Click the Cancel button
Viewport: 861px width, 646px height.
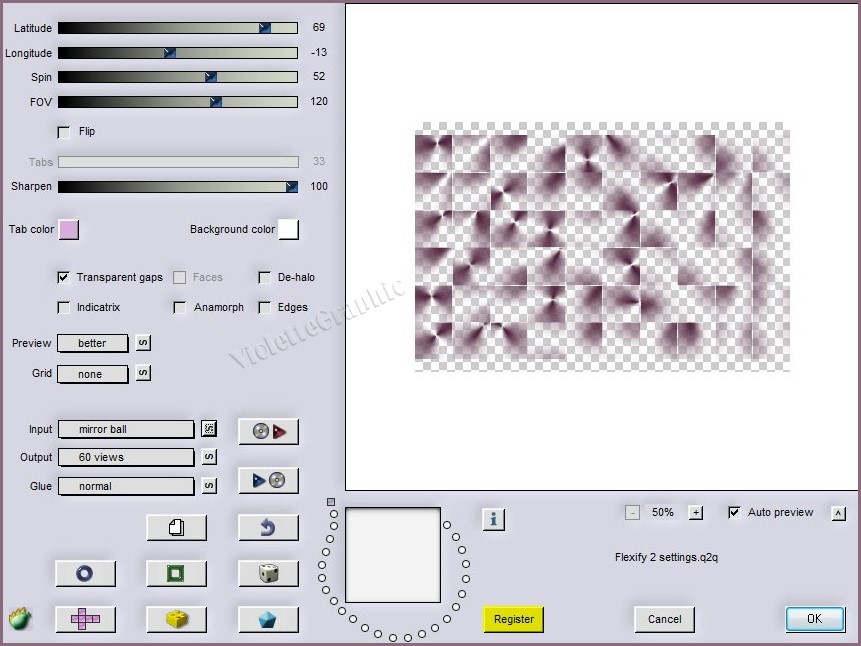click(664, 619)
